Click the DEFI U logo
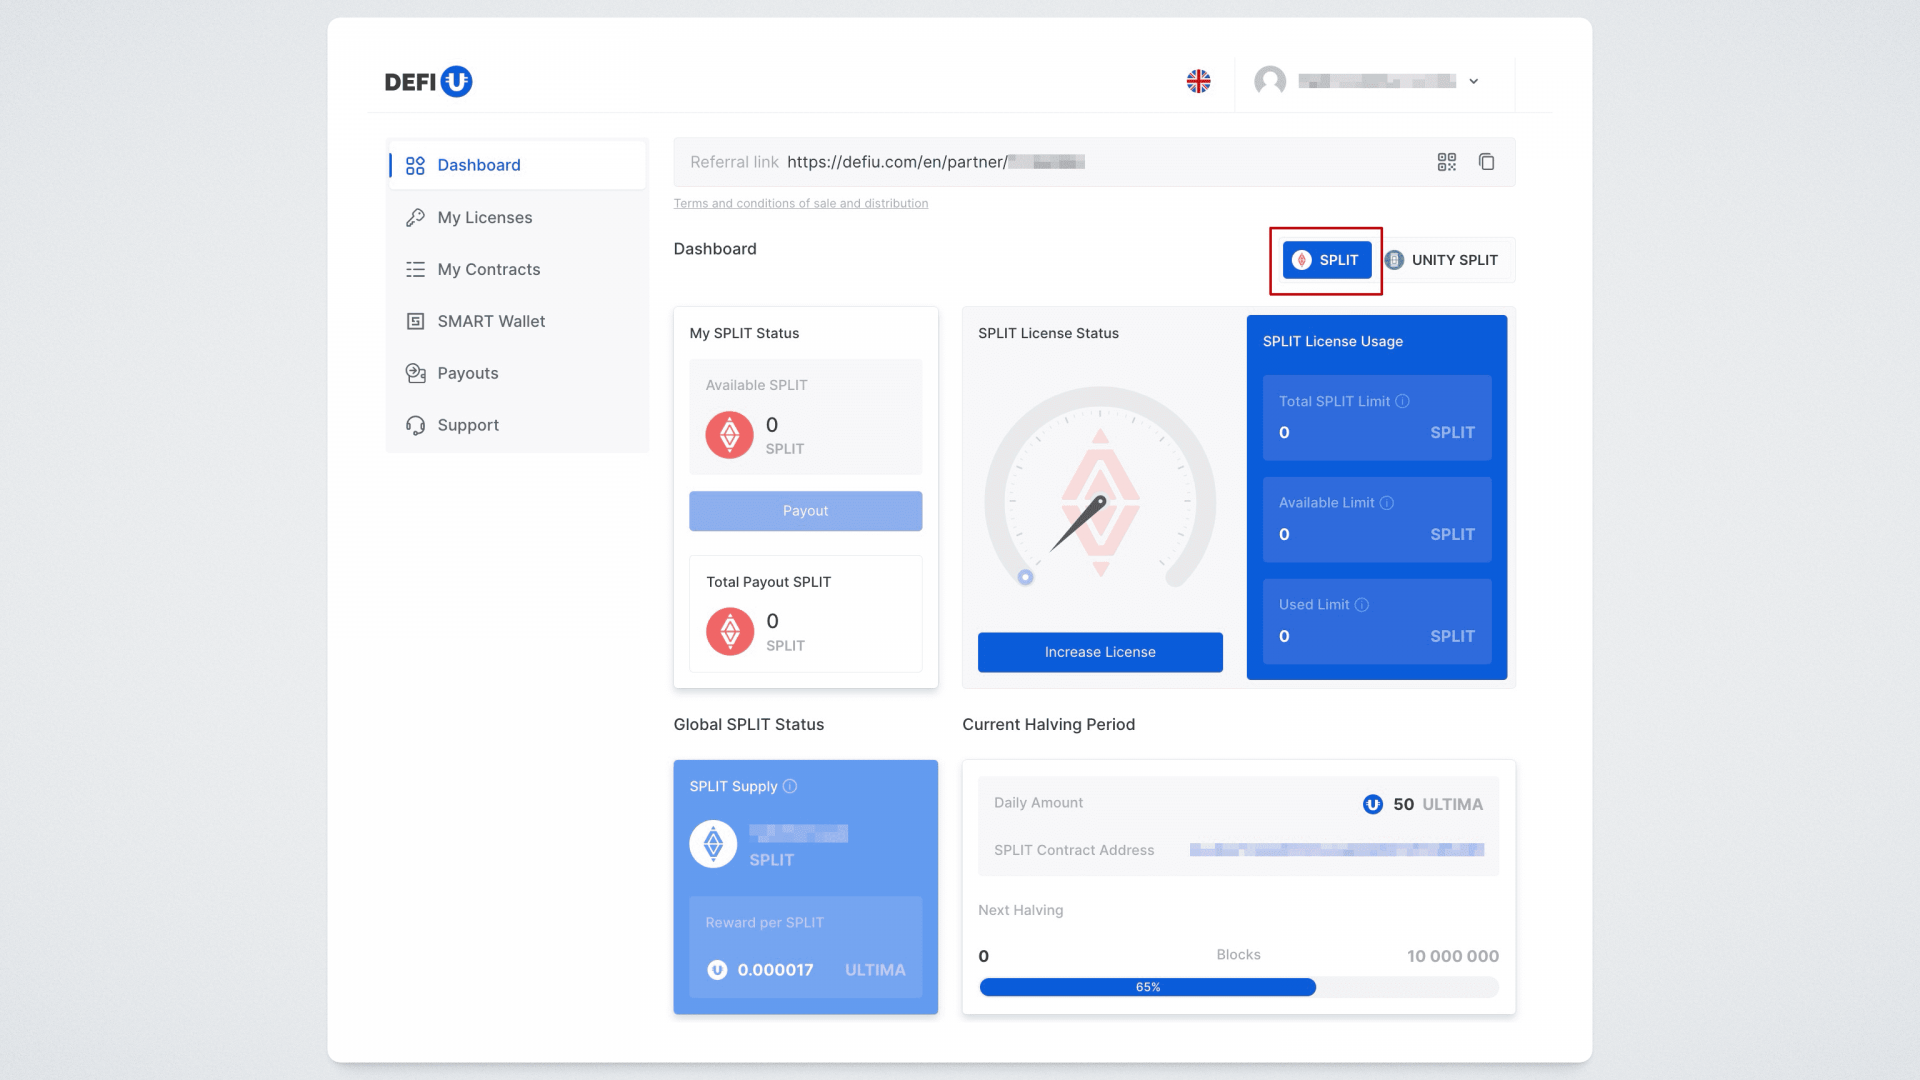The height and width of the screenshot is (1080, 1920). click(428, 81)
